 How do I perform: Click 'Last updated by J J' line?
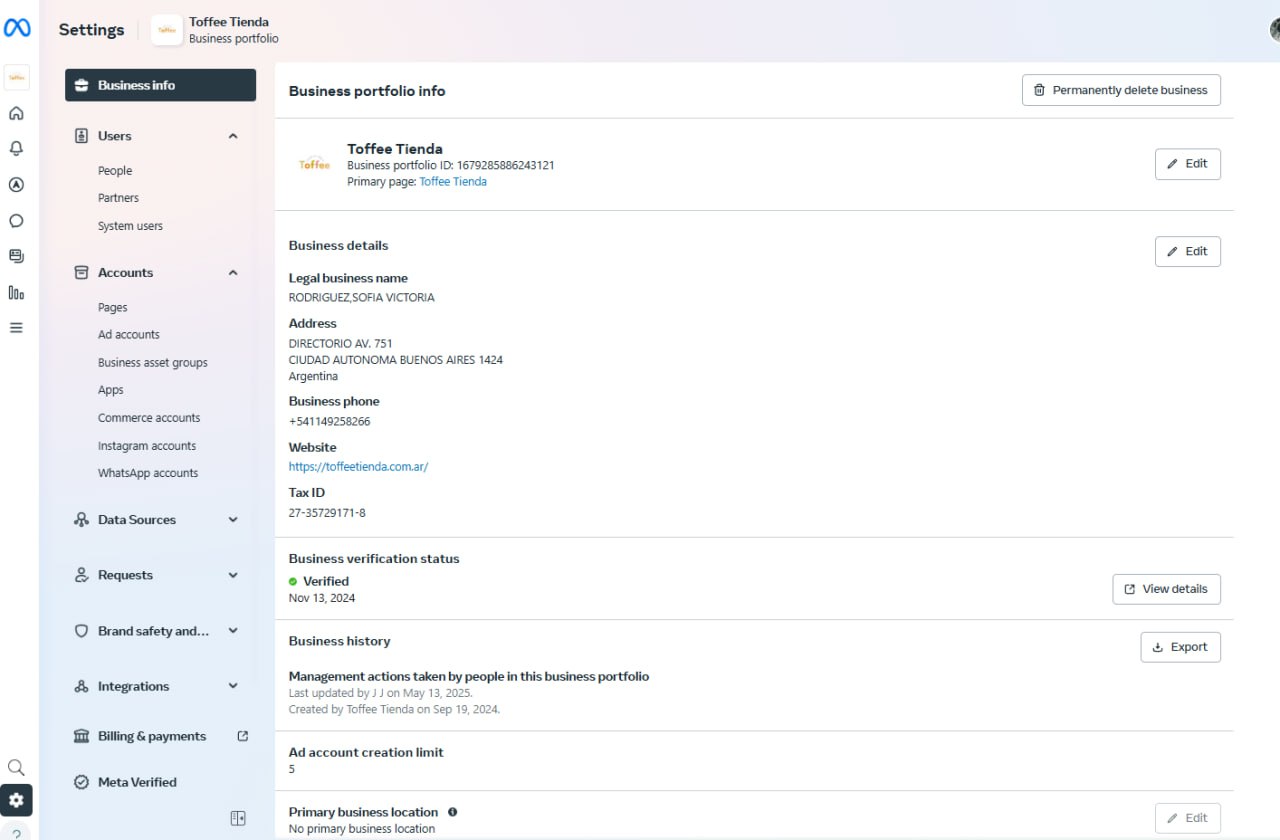[x=381, y=693]
